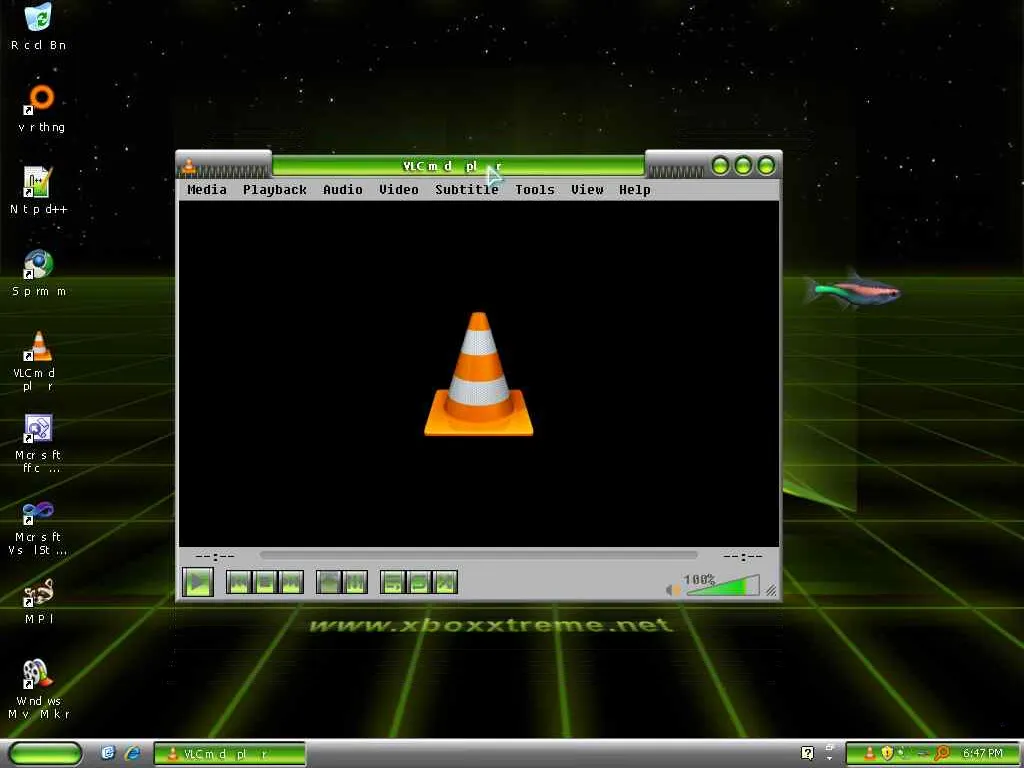Toggle VLC fullscreen video button
1024x768 pixels.
[x=329, y=582]
